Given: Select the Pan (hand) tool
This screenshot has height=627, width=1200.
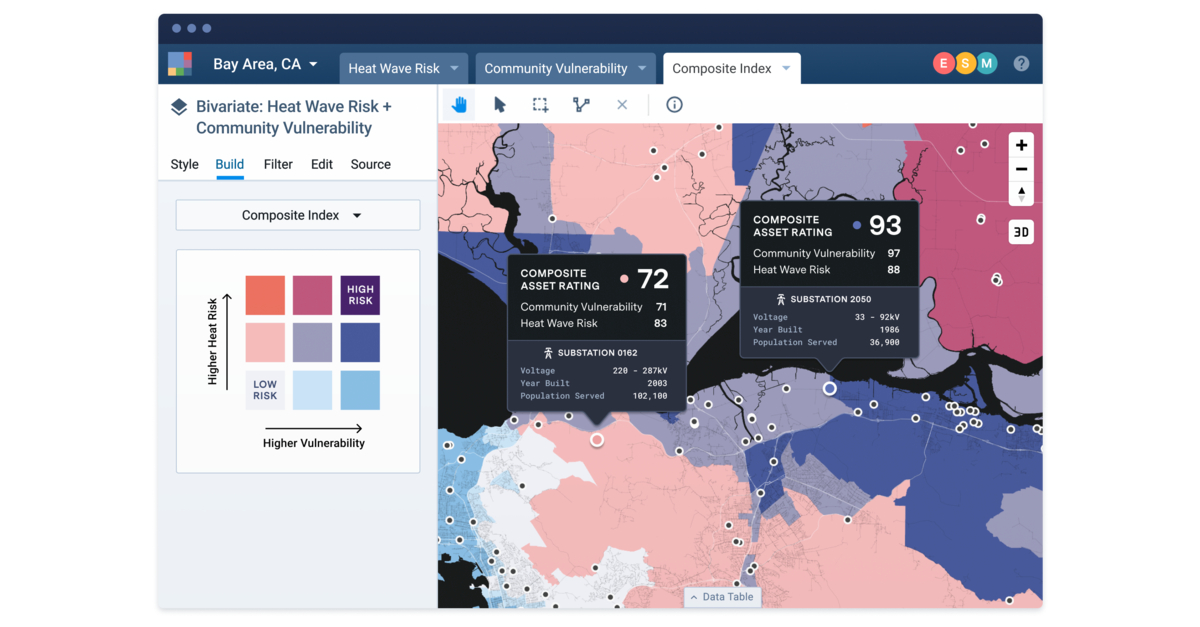Looking at the screenshot, I should [458, 104].
